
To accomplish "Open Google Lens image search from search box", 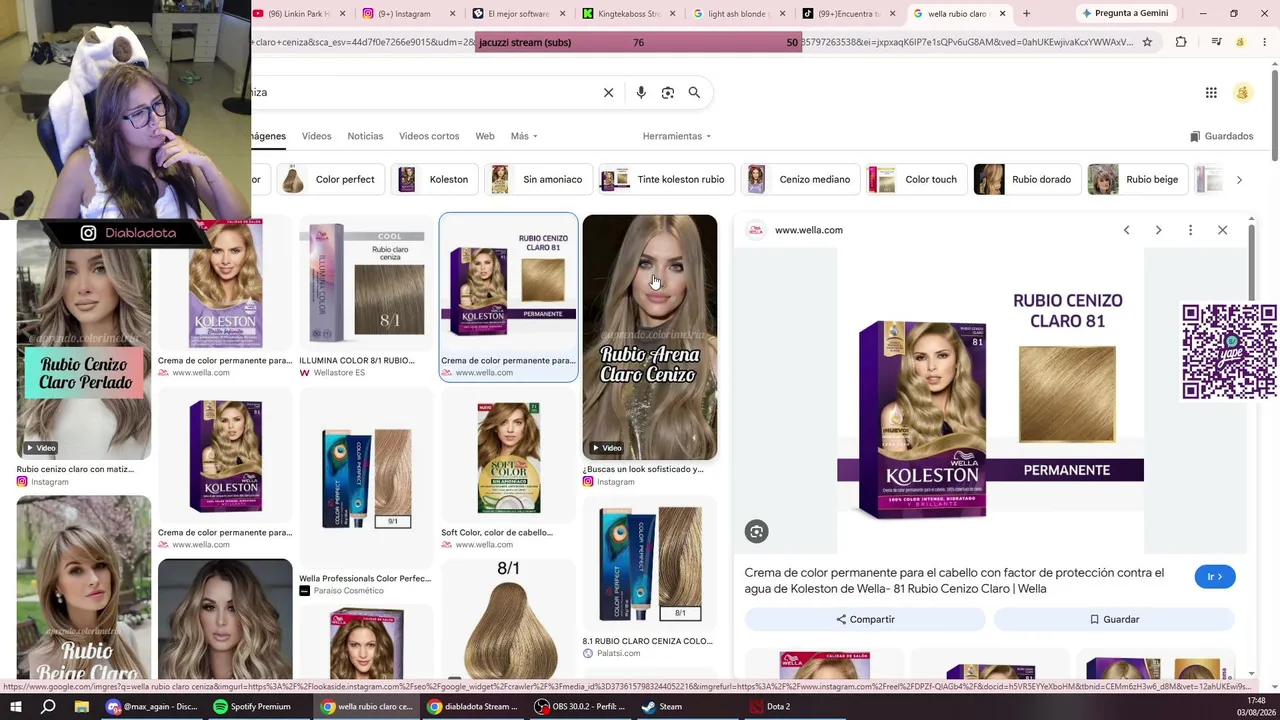I will point(668,93).
